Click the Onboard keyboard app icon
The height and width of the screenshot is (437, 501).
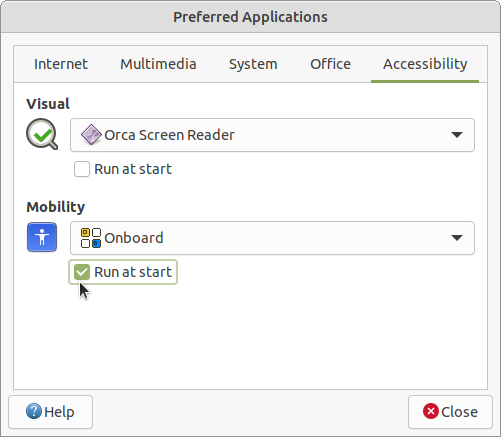coord(91,238)
